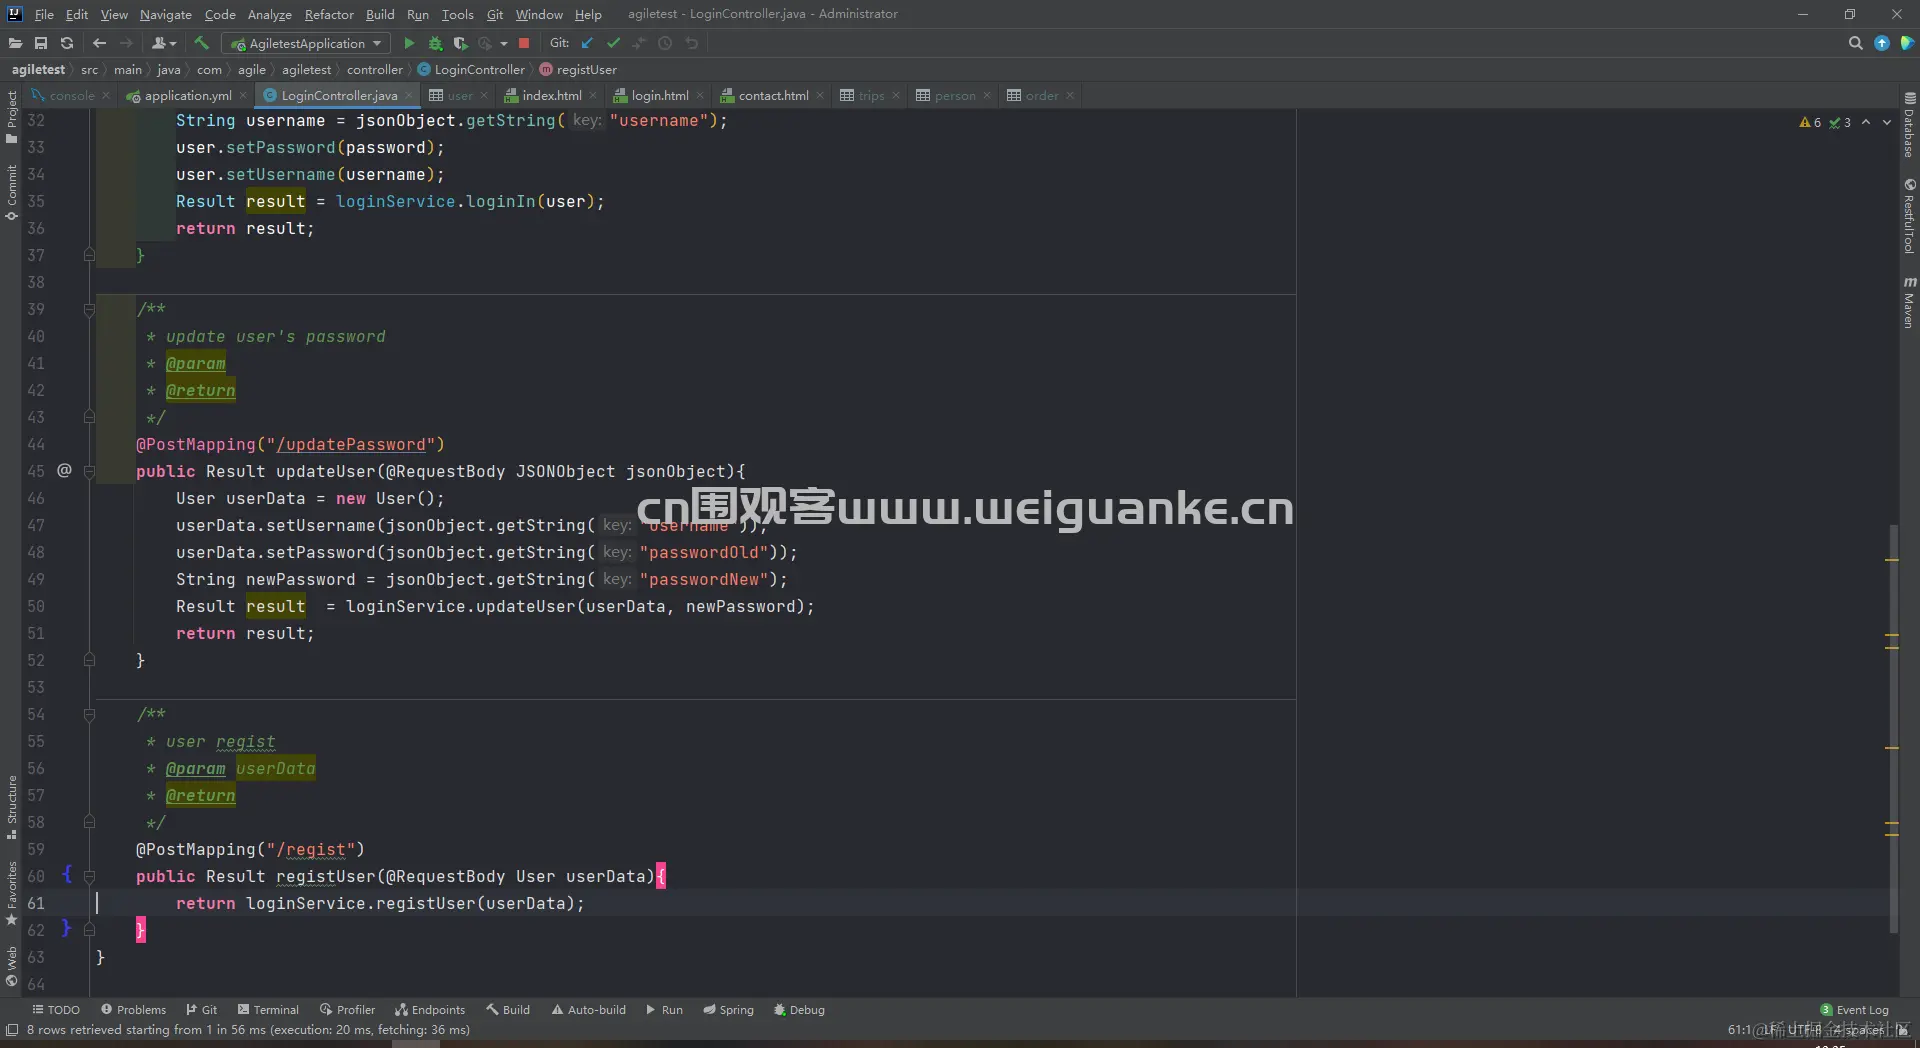Start debugging with the green bug icon

(x=435, y=43)
